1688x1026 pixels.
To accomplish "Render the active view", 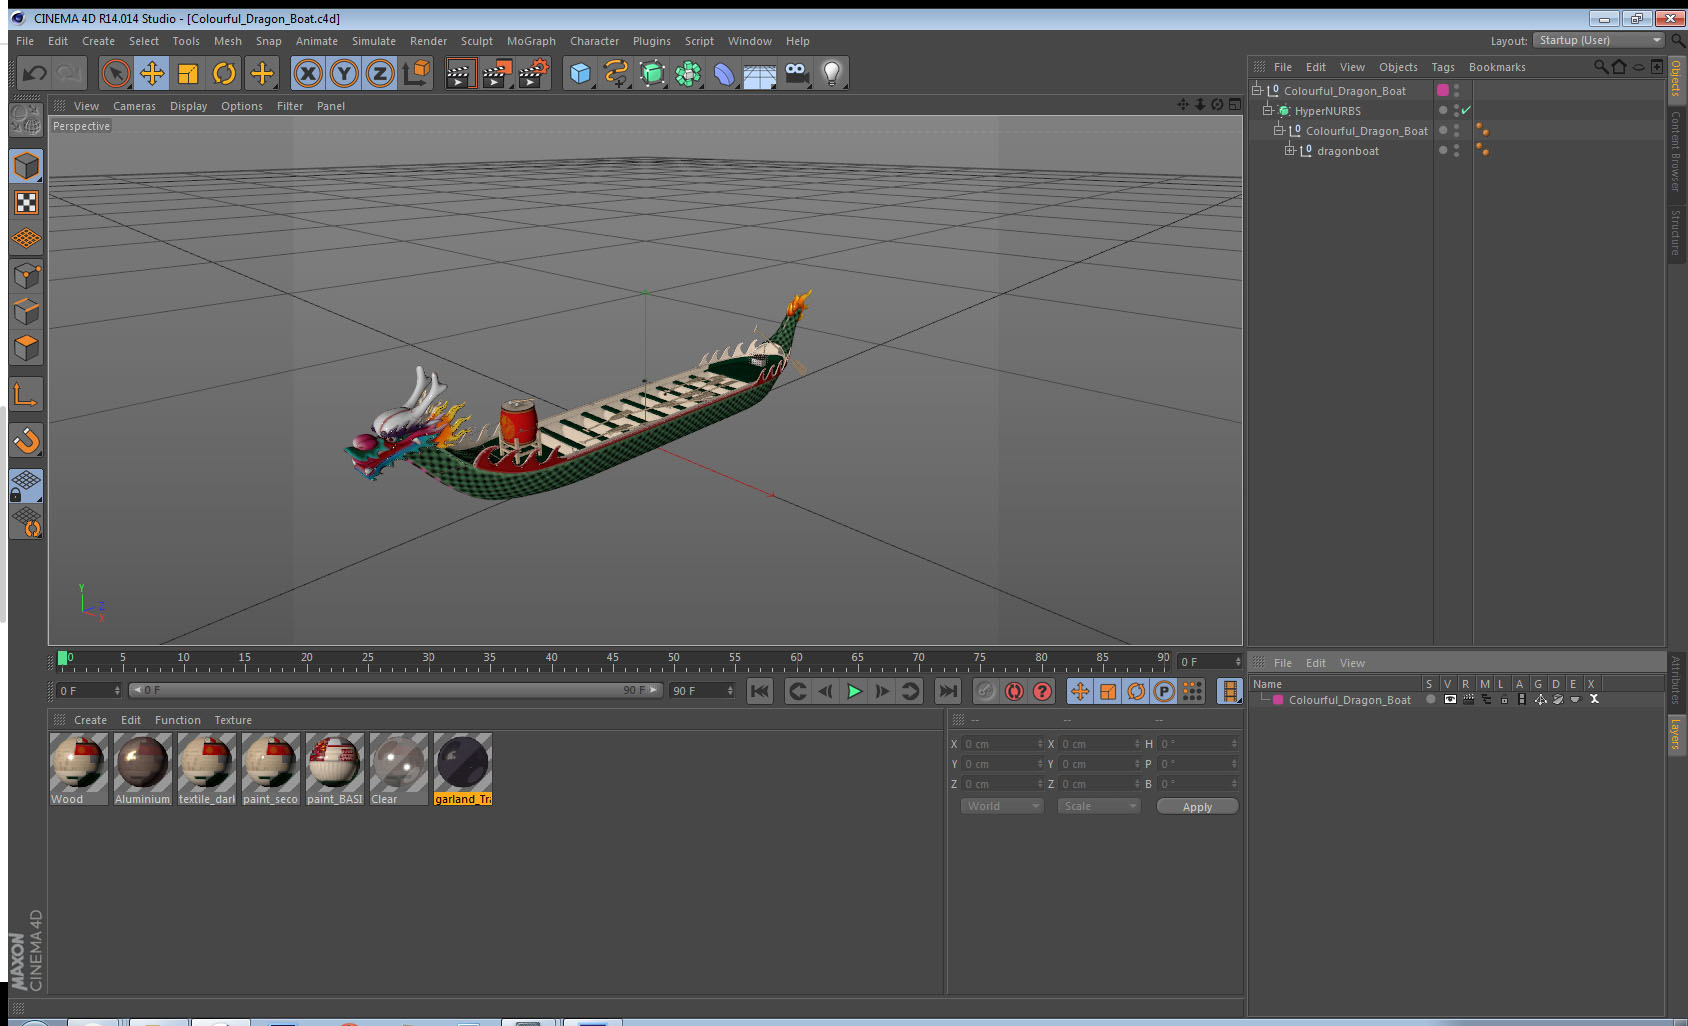I will click(459, 73).
